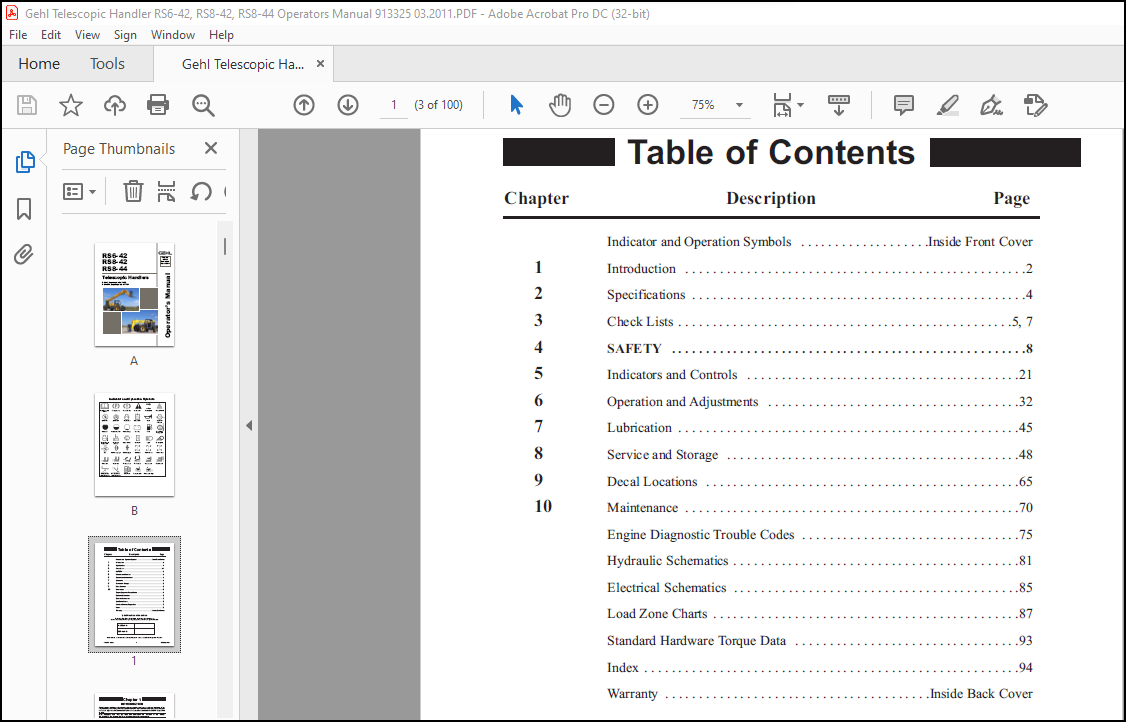The width and height of the screenshot is (1126, 722).
Task: Click the Service and Storage entry
Action: [819, 455]
